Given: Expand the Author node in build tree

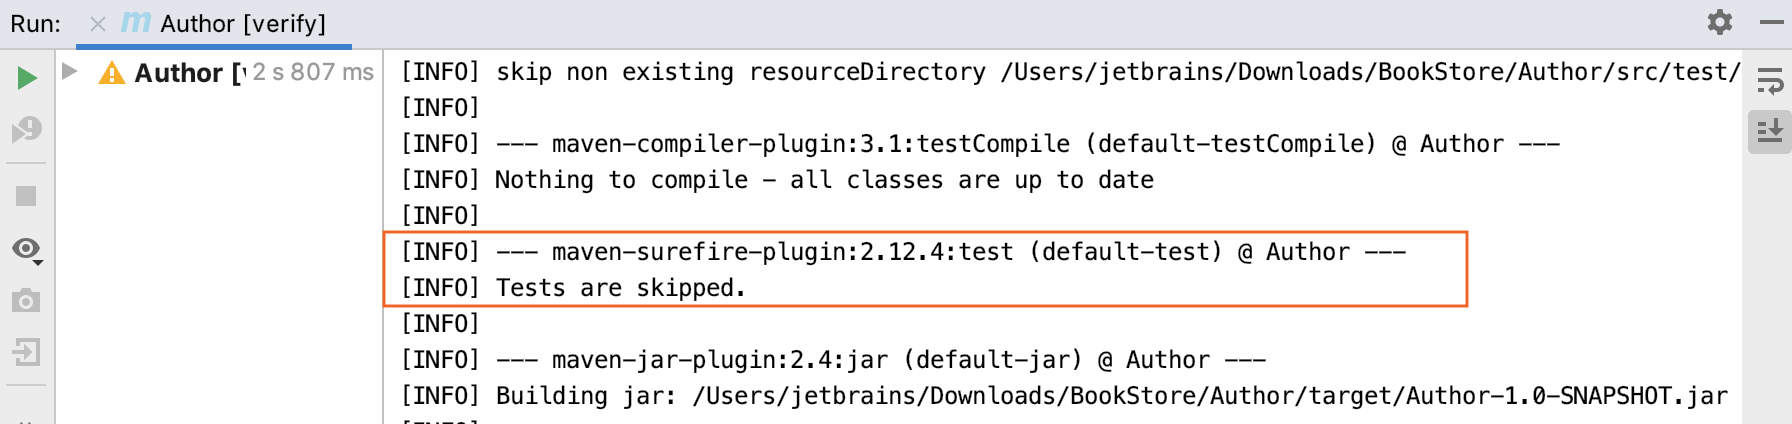Looking at the screenshot, I should click(x=70, y=72).
